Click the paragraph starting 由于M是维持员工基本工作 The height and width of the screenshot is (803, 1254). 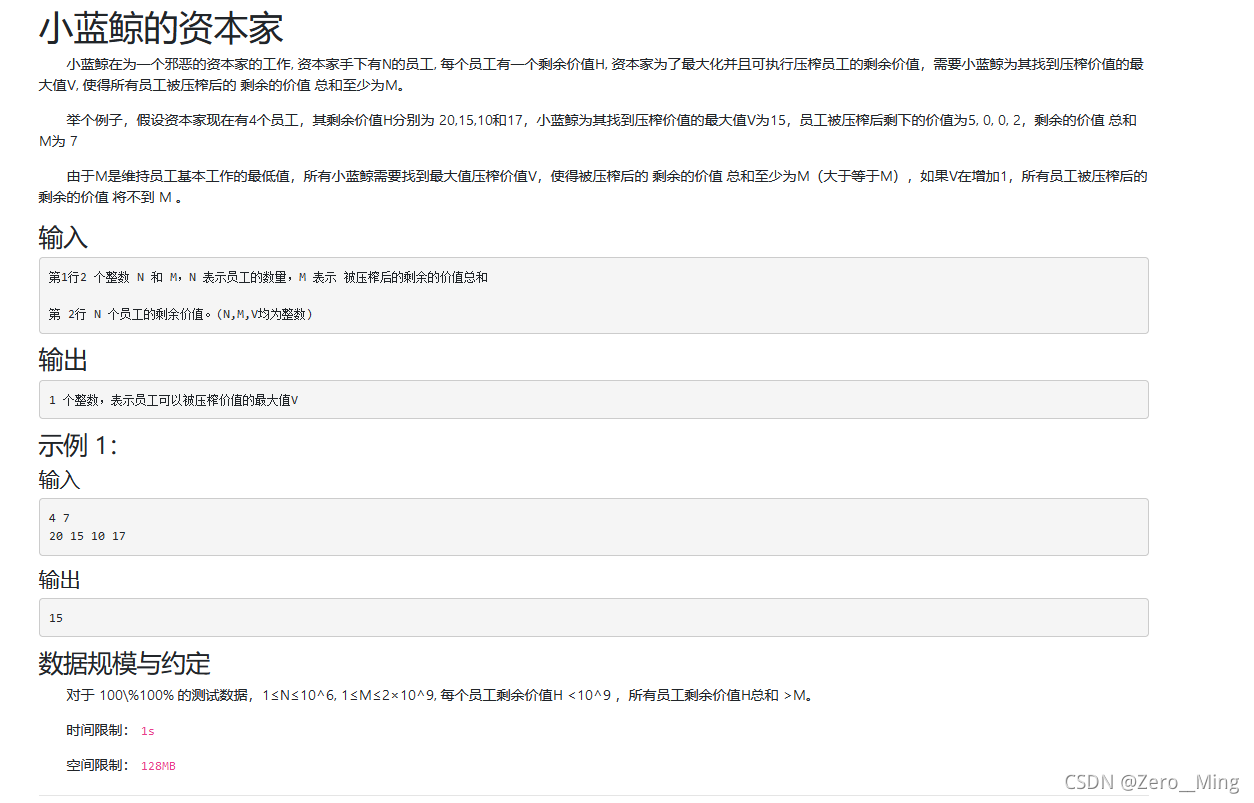click(x=593, y=186)
